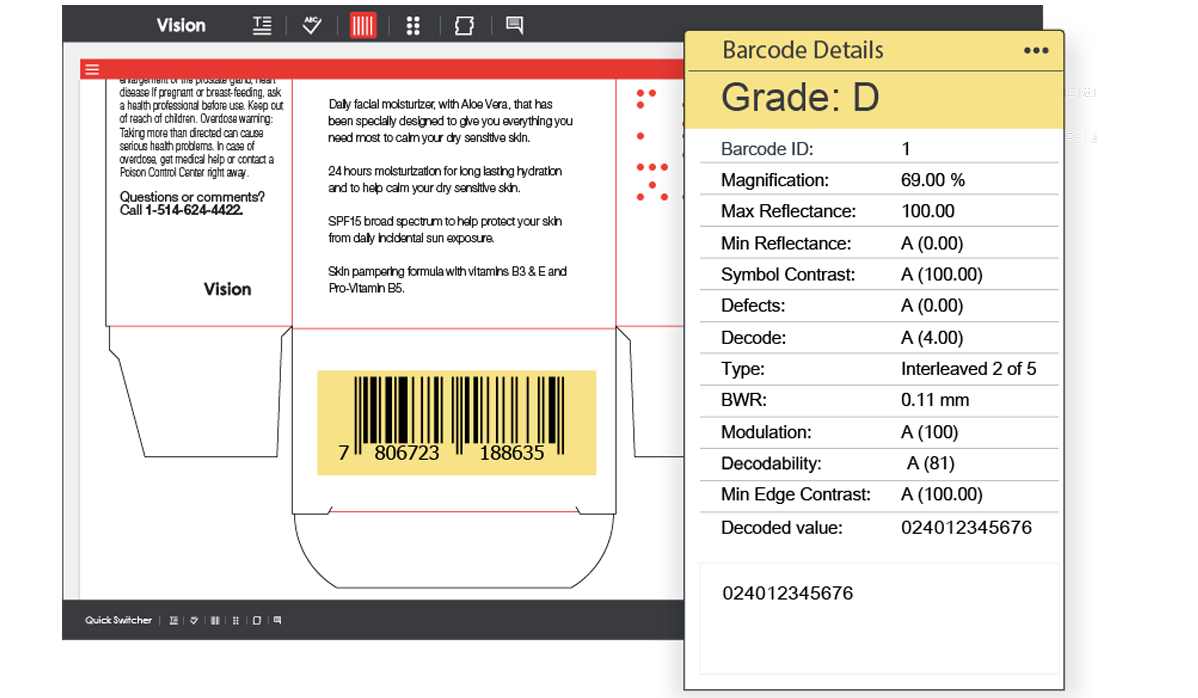
Task: Open the Comments tool in top toolbar
Action: [514, 25]
